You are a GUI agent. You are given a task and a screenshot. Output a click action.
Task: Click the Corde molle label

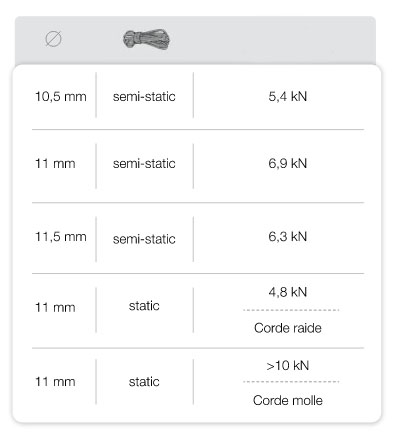pos(288,400)
